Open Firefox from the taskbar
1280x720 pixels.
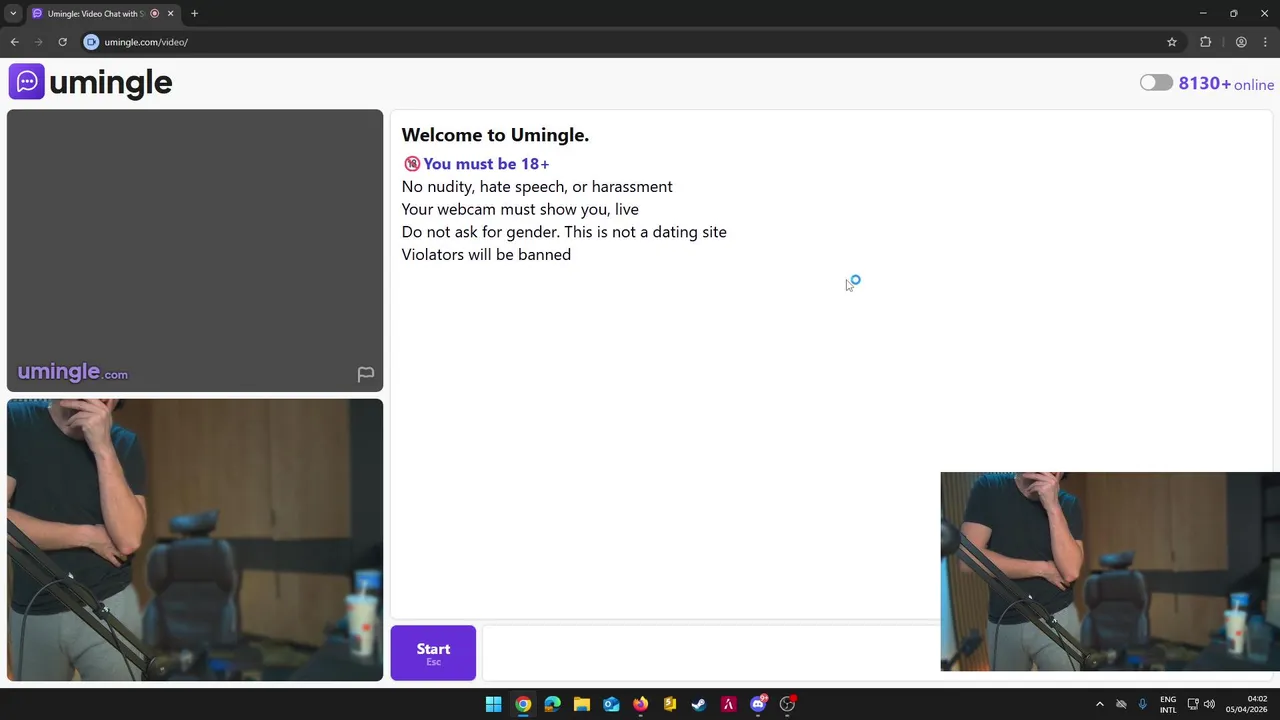640,704
